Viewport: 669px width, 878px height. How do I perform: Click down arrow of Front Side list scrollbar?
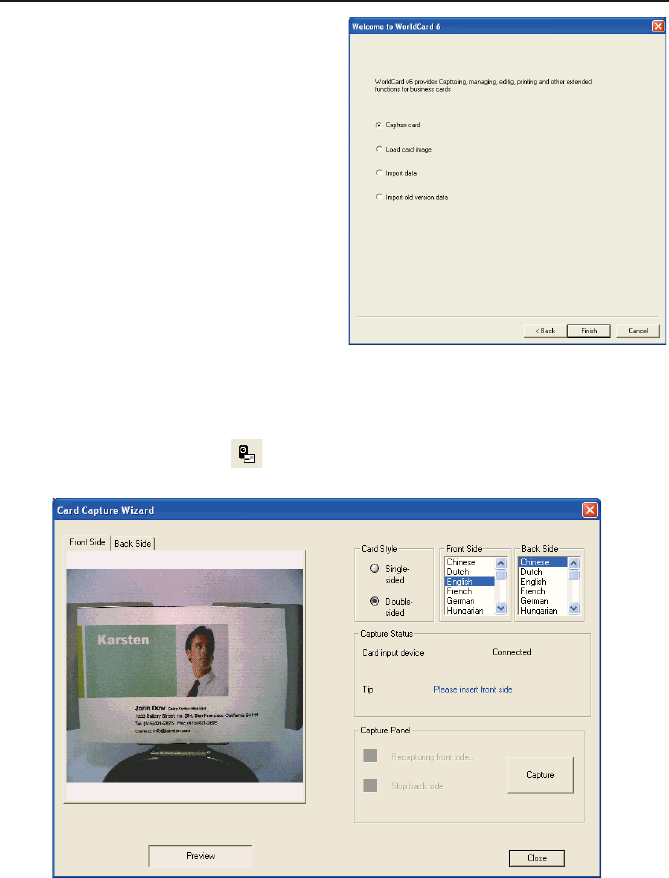500,608
